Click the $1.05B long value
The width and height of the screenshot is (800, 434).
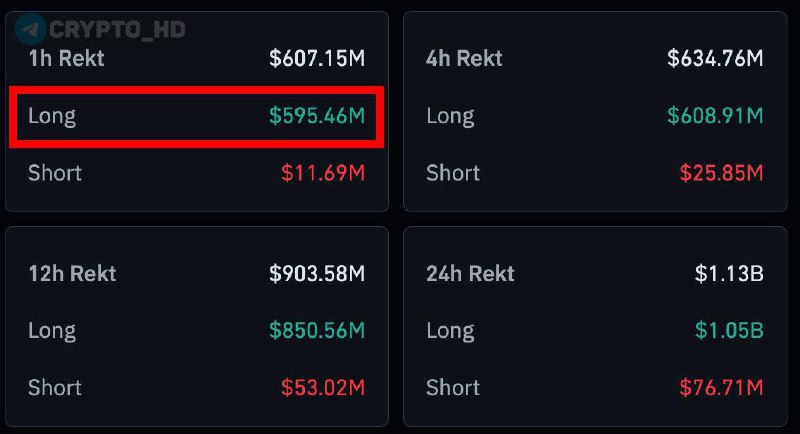[x=729, y=330]
